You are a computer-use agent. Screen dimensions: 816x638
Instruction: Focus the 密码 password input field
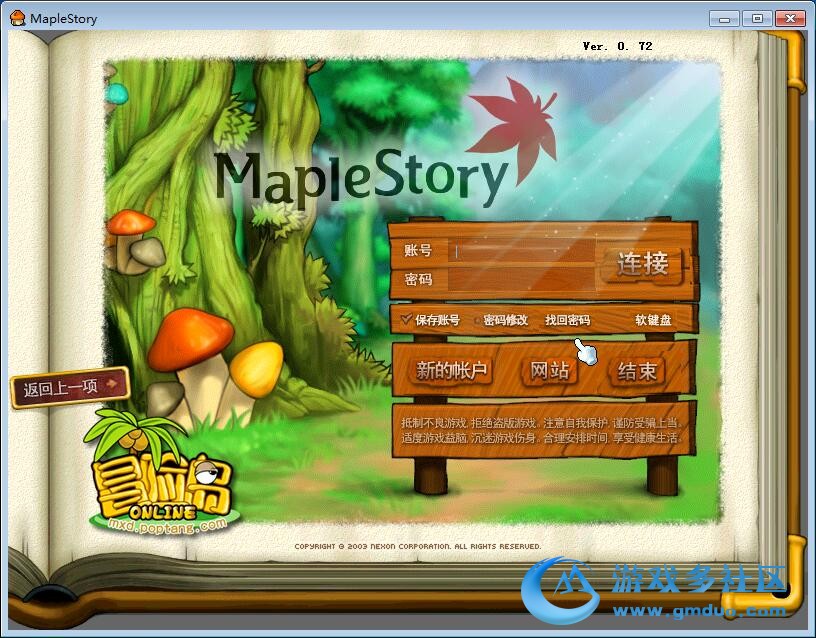[x=521, y=279]
